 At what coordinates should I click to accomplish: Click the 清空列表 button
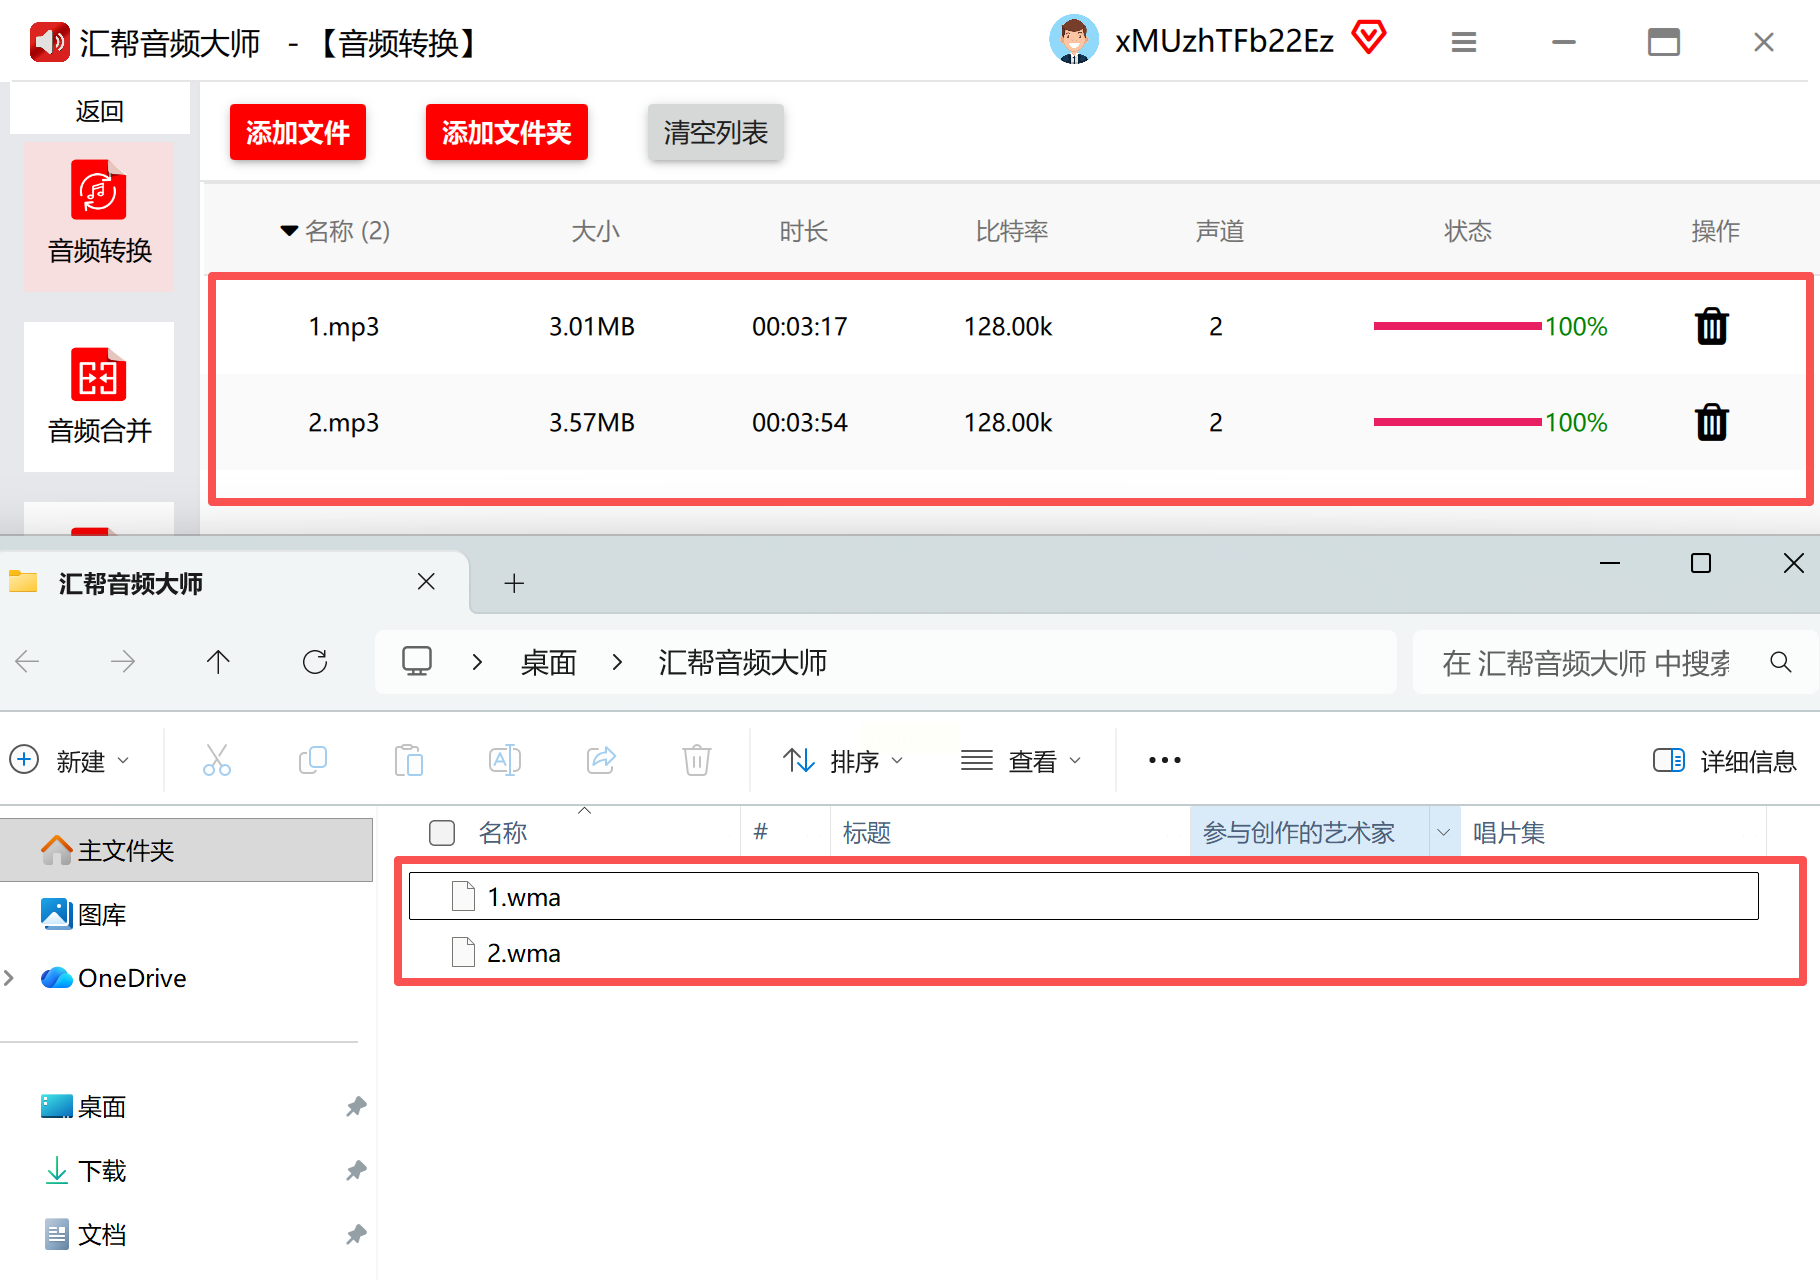(x=715, y=132)
